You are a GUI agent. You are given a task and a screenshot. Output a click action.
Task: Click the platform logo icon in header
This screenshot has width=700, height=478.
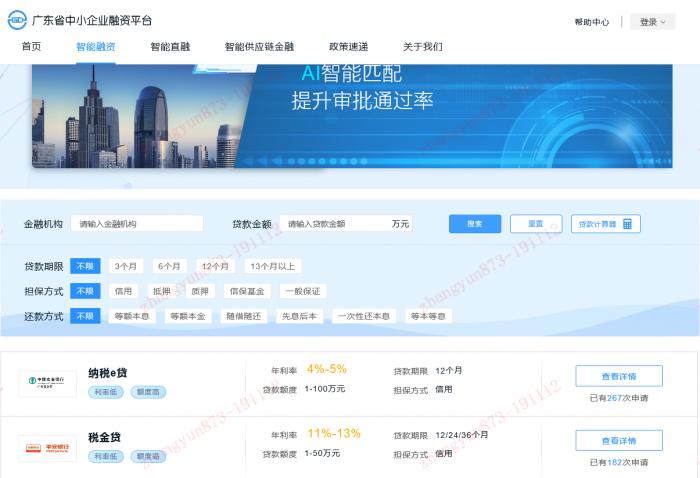tap(17, 20)
